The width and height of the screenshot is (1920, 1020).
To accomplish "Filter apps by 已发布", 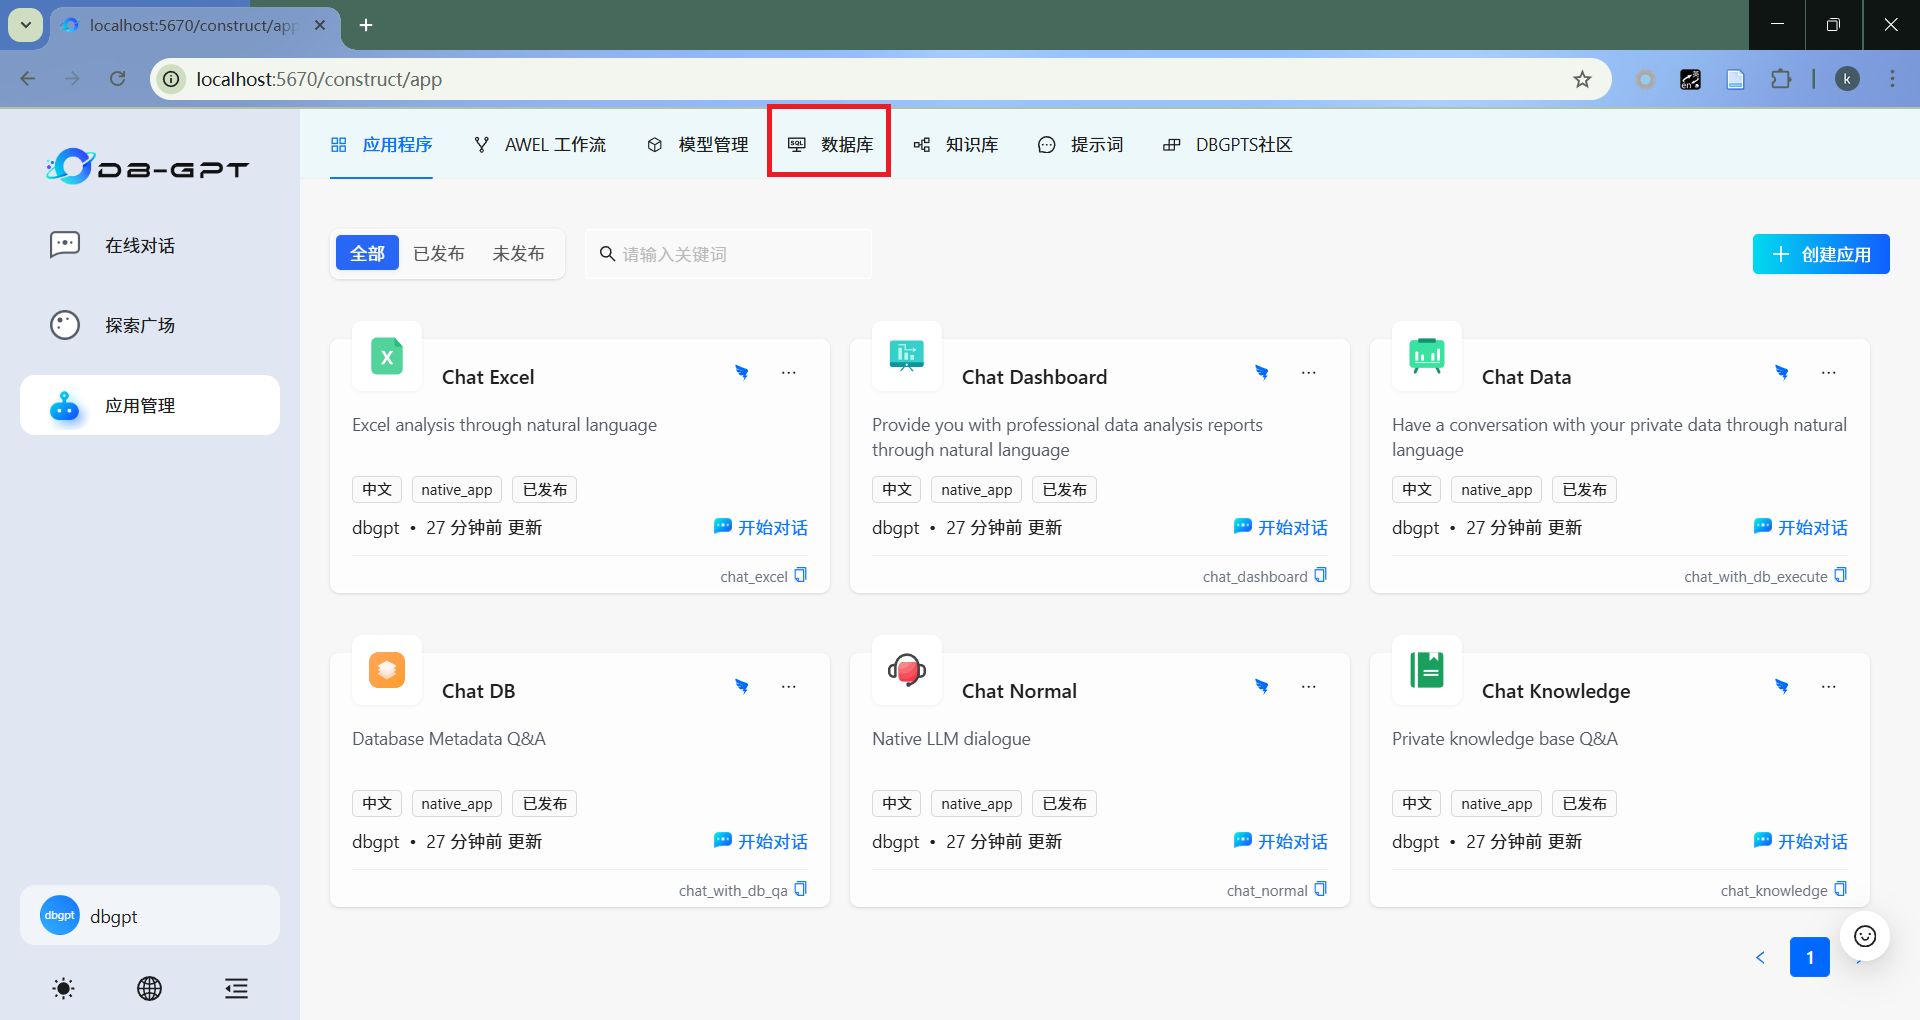I will pyautogui.click(x=439, y=254).
